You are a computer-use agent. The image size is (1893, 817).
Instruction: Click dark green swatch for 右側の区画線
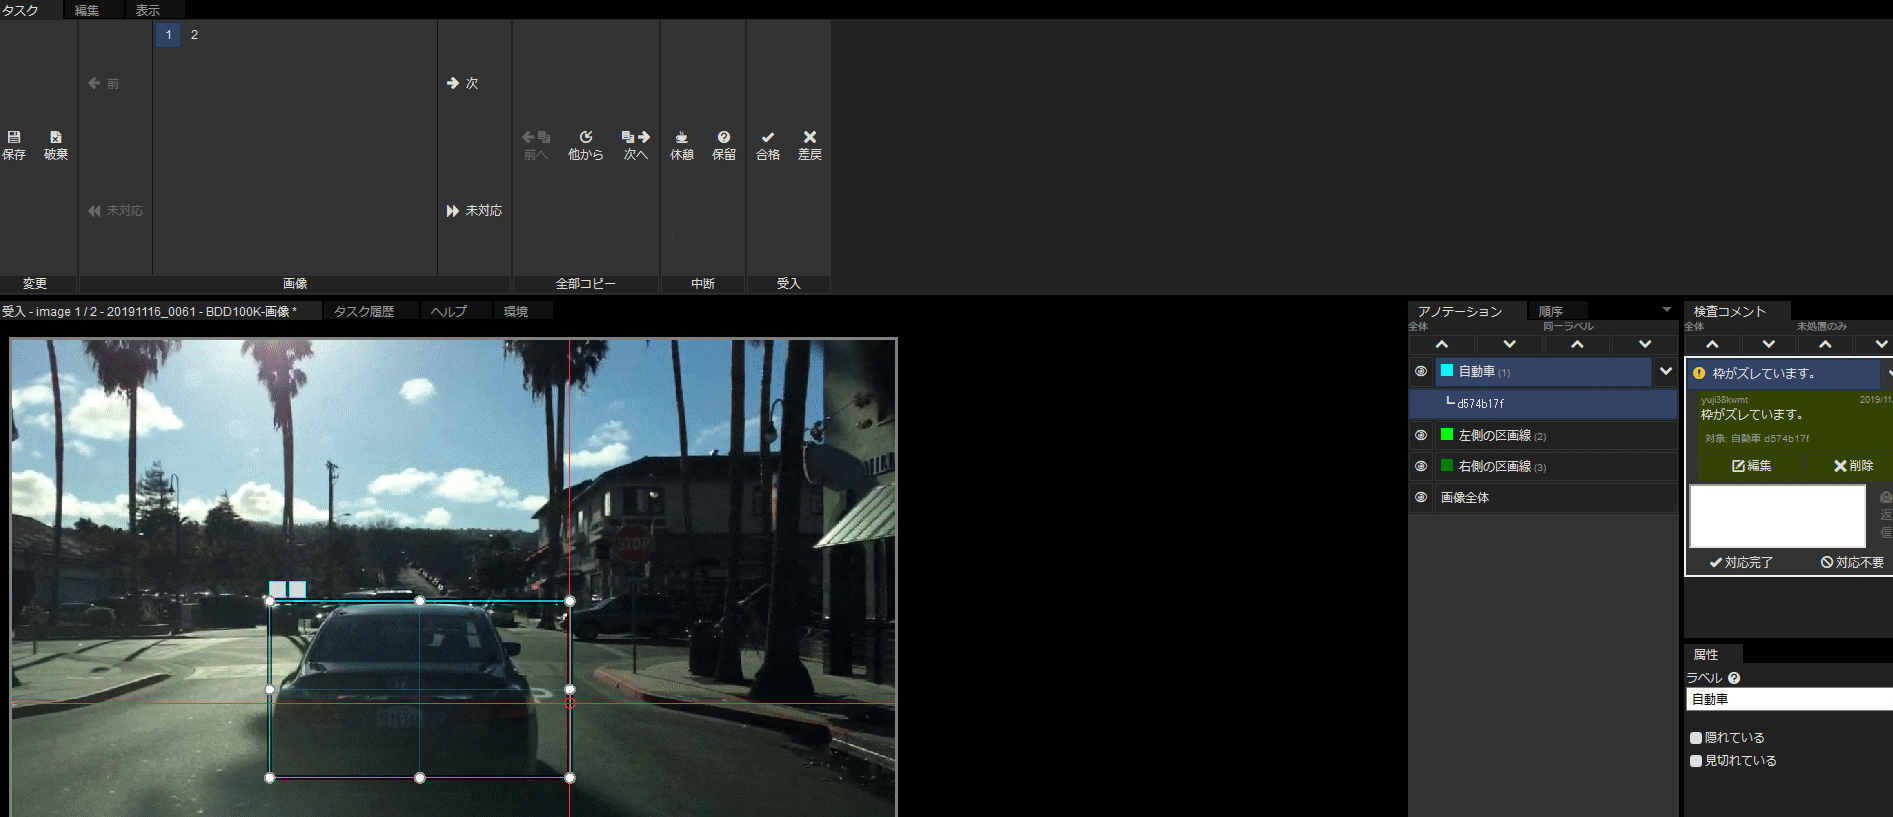point(1447,465)
